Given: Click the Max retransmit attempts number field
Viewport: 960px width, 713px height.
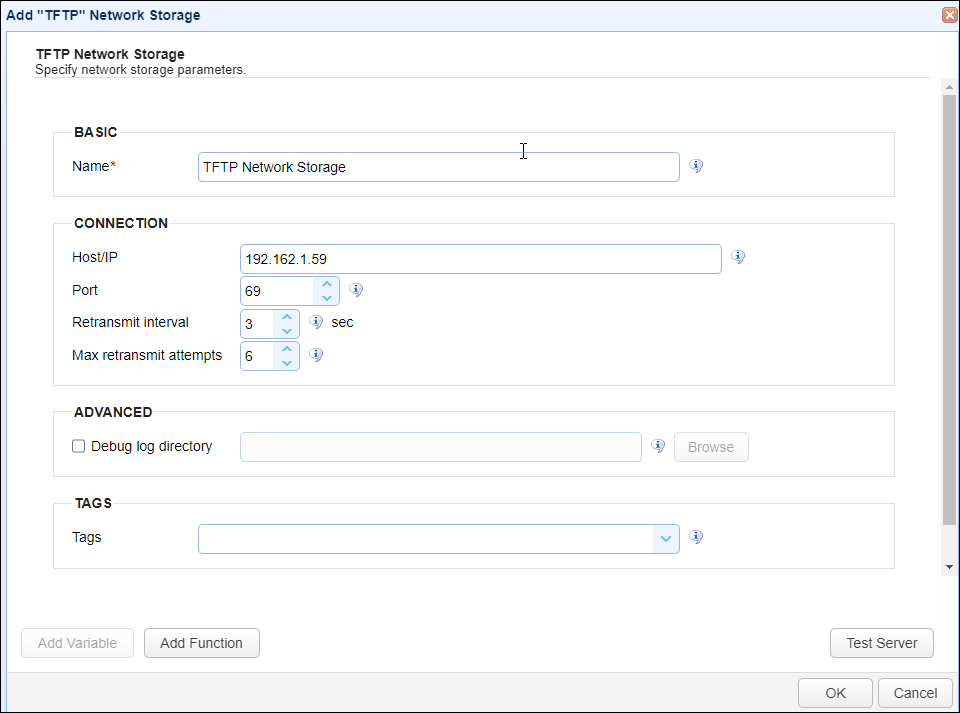Looking at the screenshot, I should pos(258,356).
